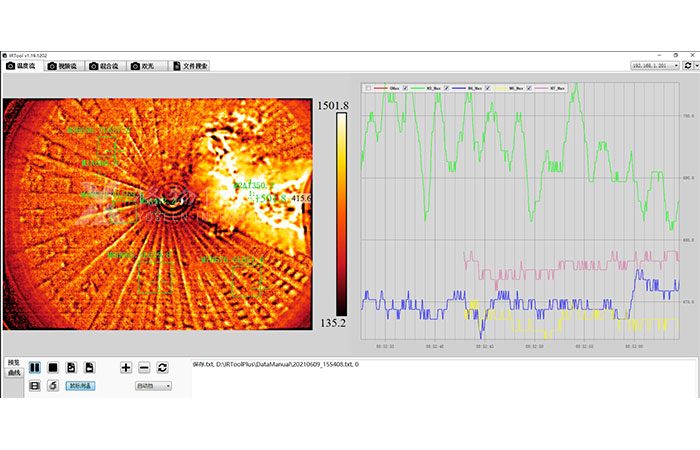Click the log text with DataManual file path

(275, 364)
